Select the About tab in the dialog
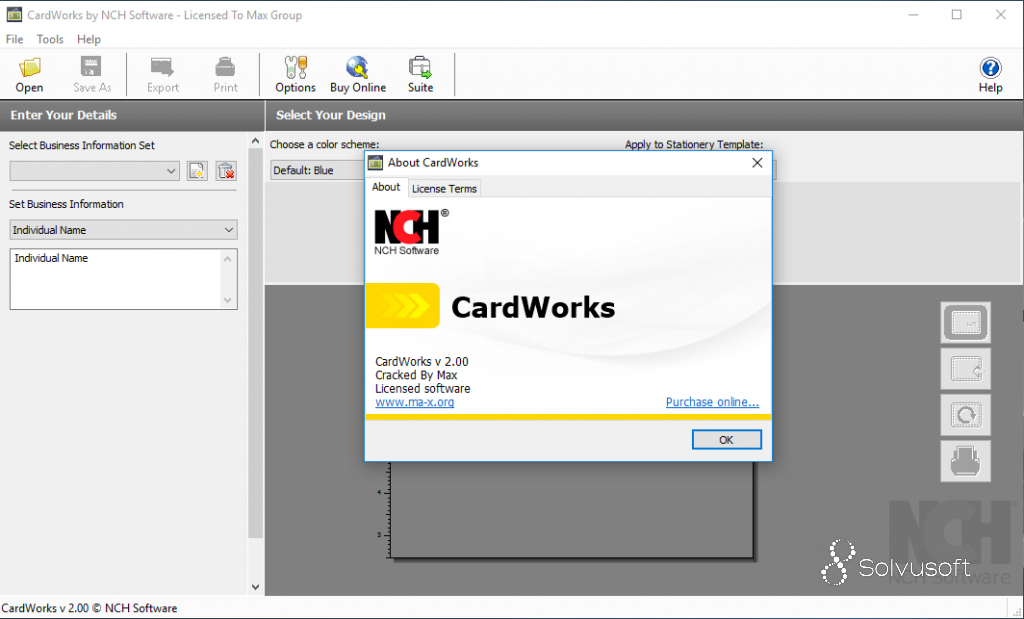 point(386,187)
